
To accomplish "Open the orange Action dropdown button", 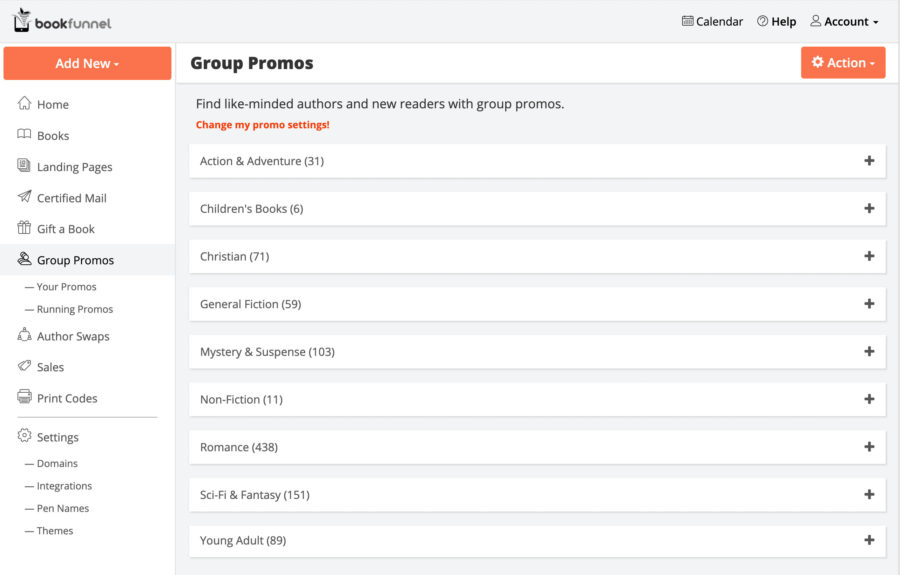I will pyautogui.click(x=843, y=63).
